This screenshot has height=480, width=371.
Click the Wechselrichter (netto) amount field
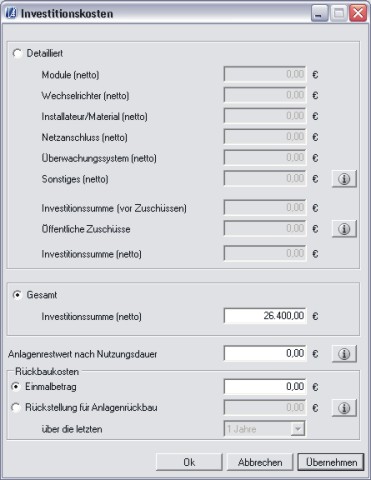(265, 95)
